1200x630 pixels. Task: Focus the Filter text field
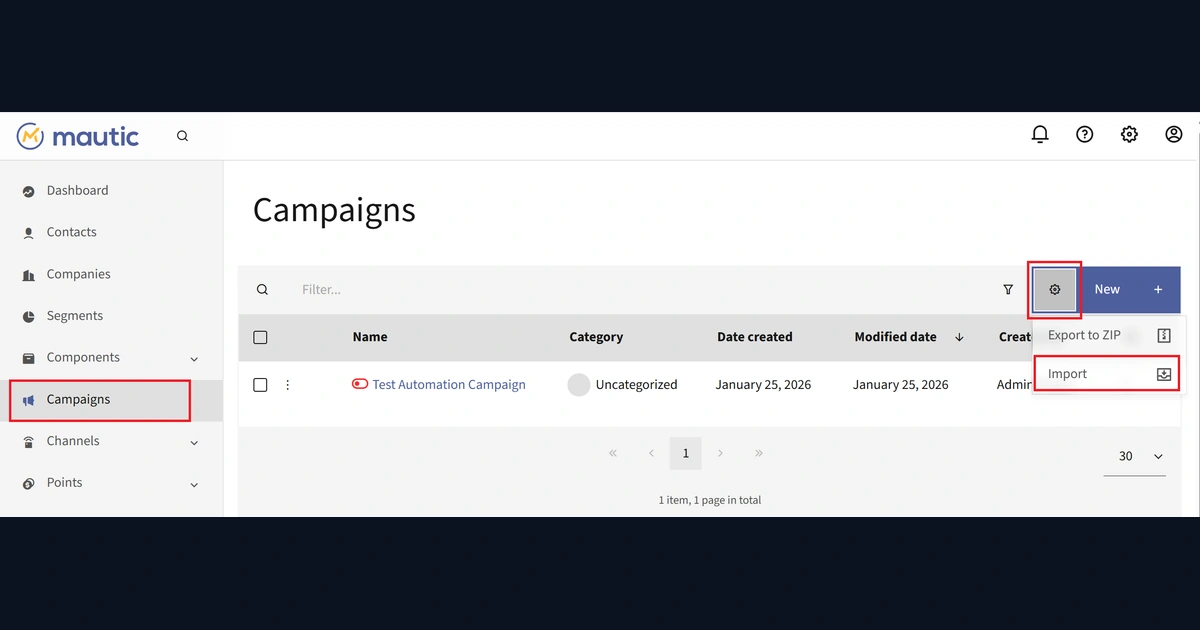640,290
